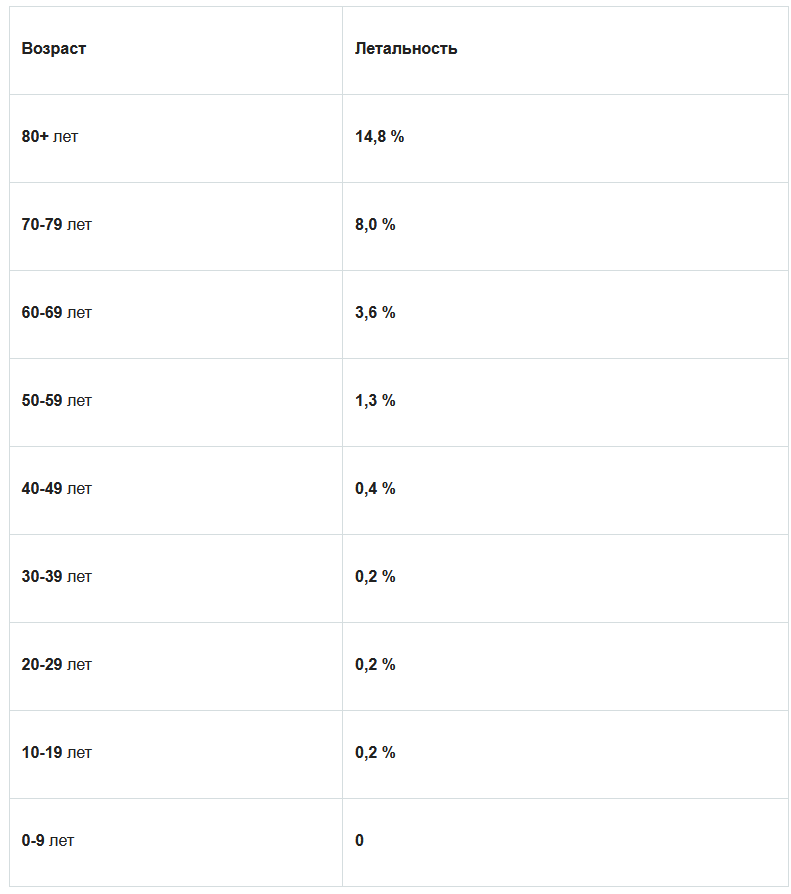Select the 20-29 лет age cell
This screenshot has height=894, width=791.
point(57,665)
